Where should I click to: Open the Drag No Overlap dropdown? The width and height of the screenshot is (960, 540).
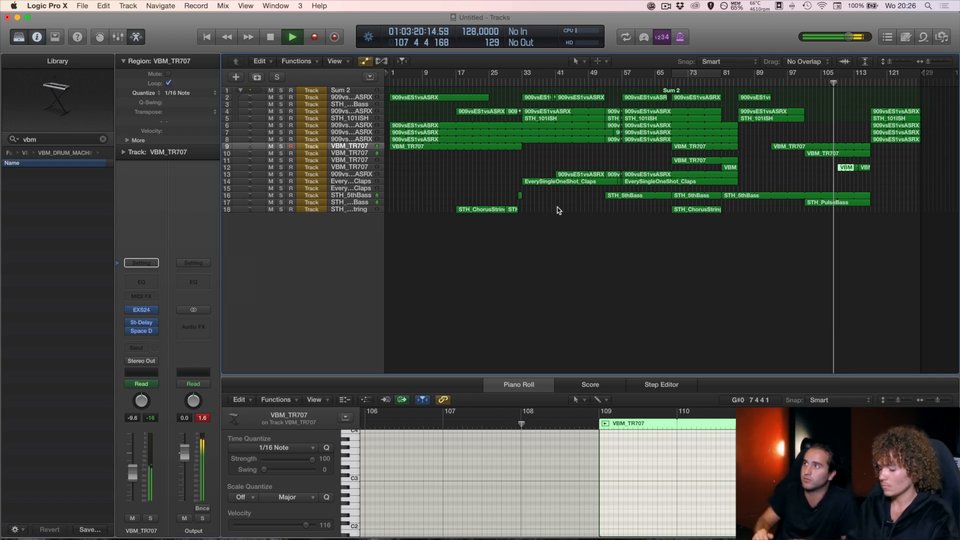tap(807, 62)
